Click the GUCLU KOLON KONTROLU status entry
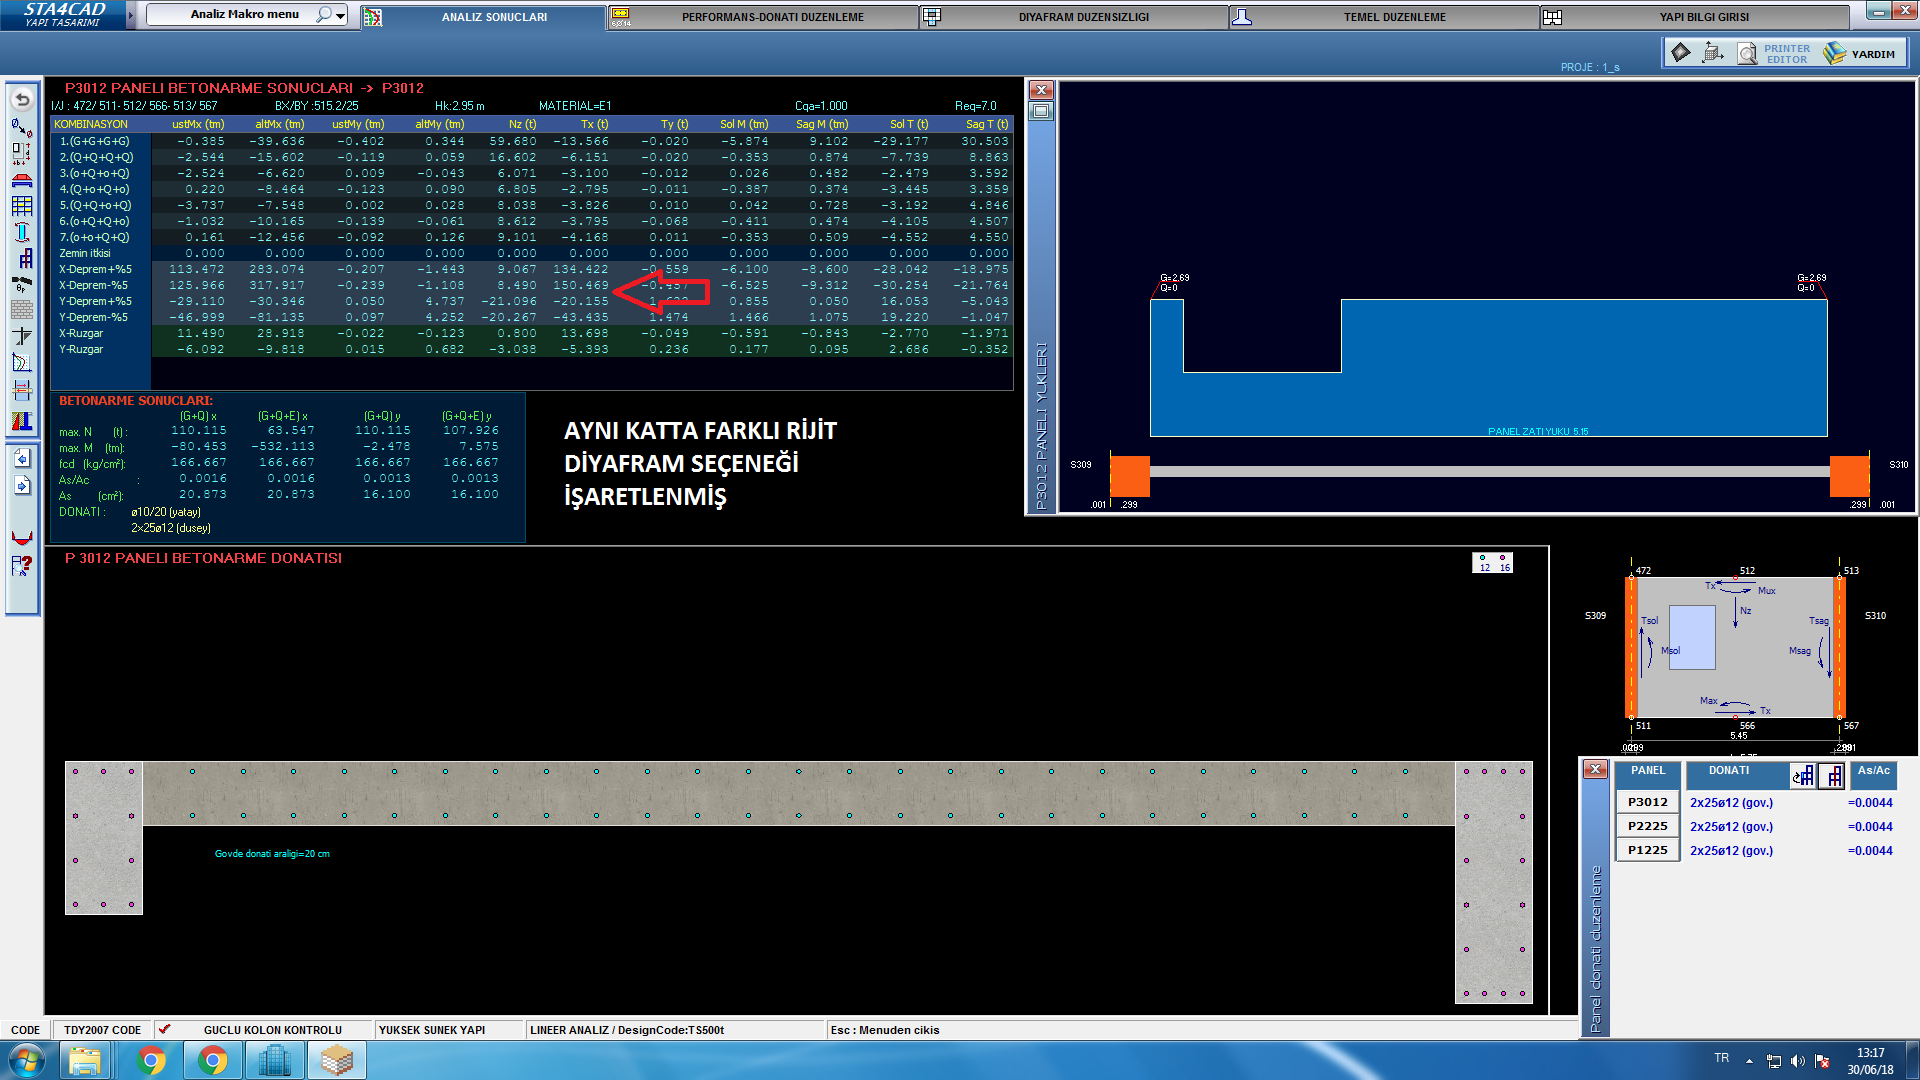The image size is (1920, 1080). click(273, 1030)
